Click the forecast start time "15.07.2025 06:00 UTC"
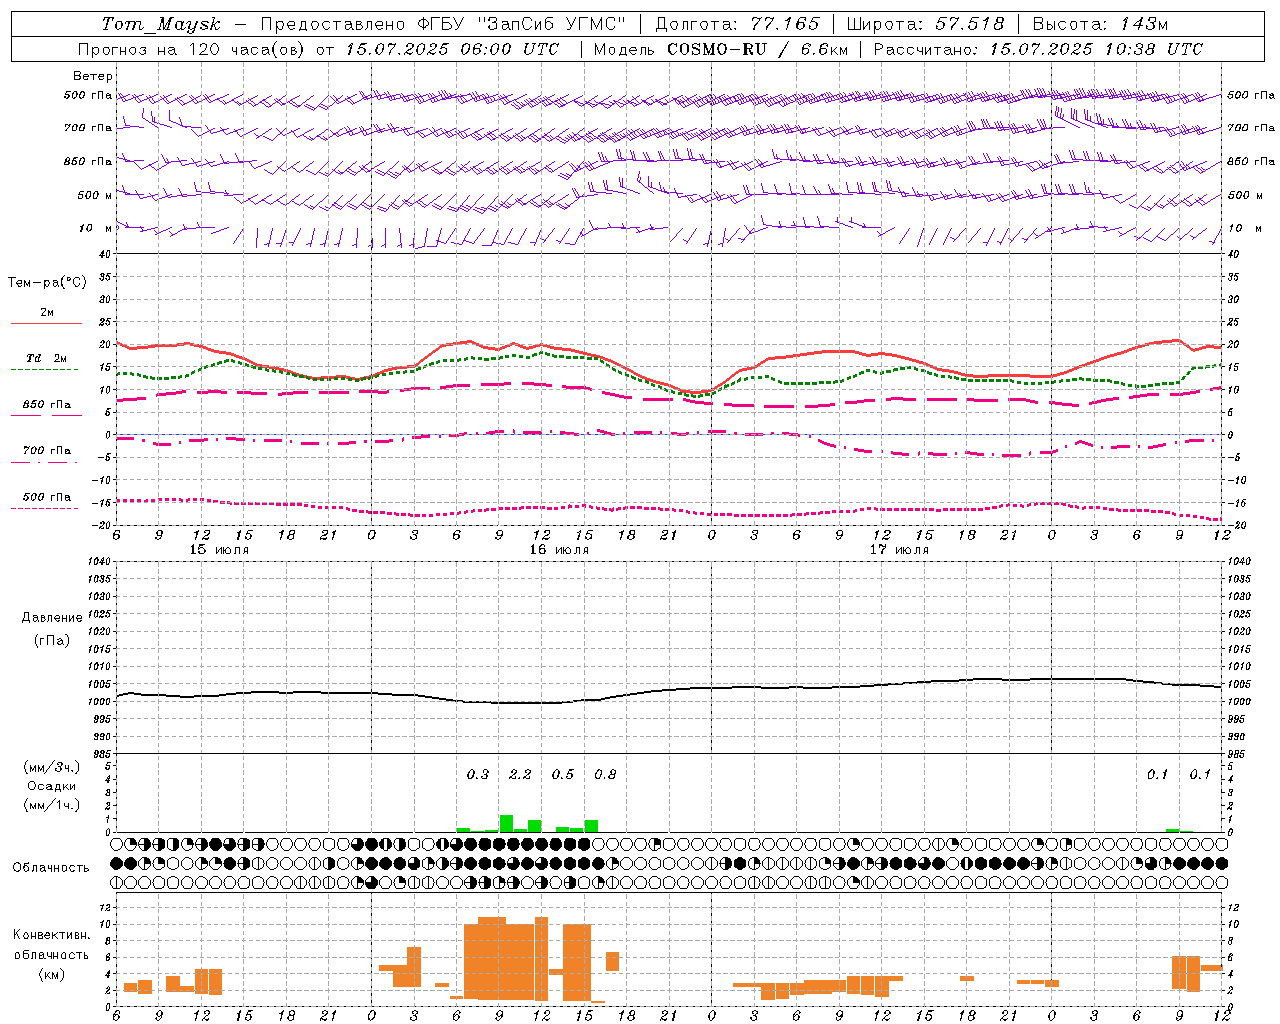The image size is (1280, 1024). tap(452, 49)
